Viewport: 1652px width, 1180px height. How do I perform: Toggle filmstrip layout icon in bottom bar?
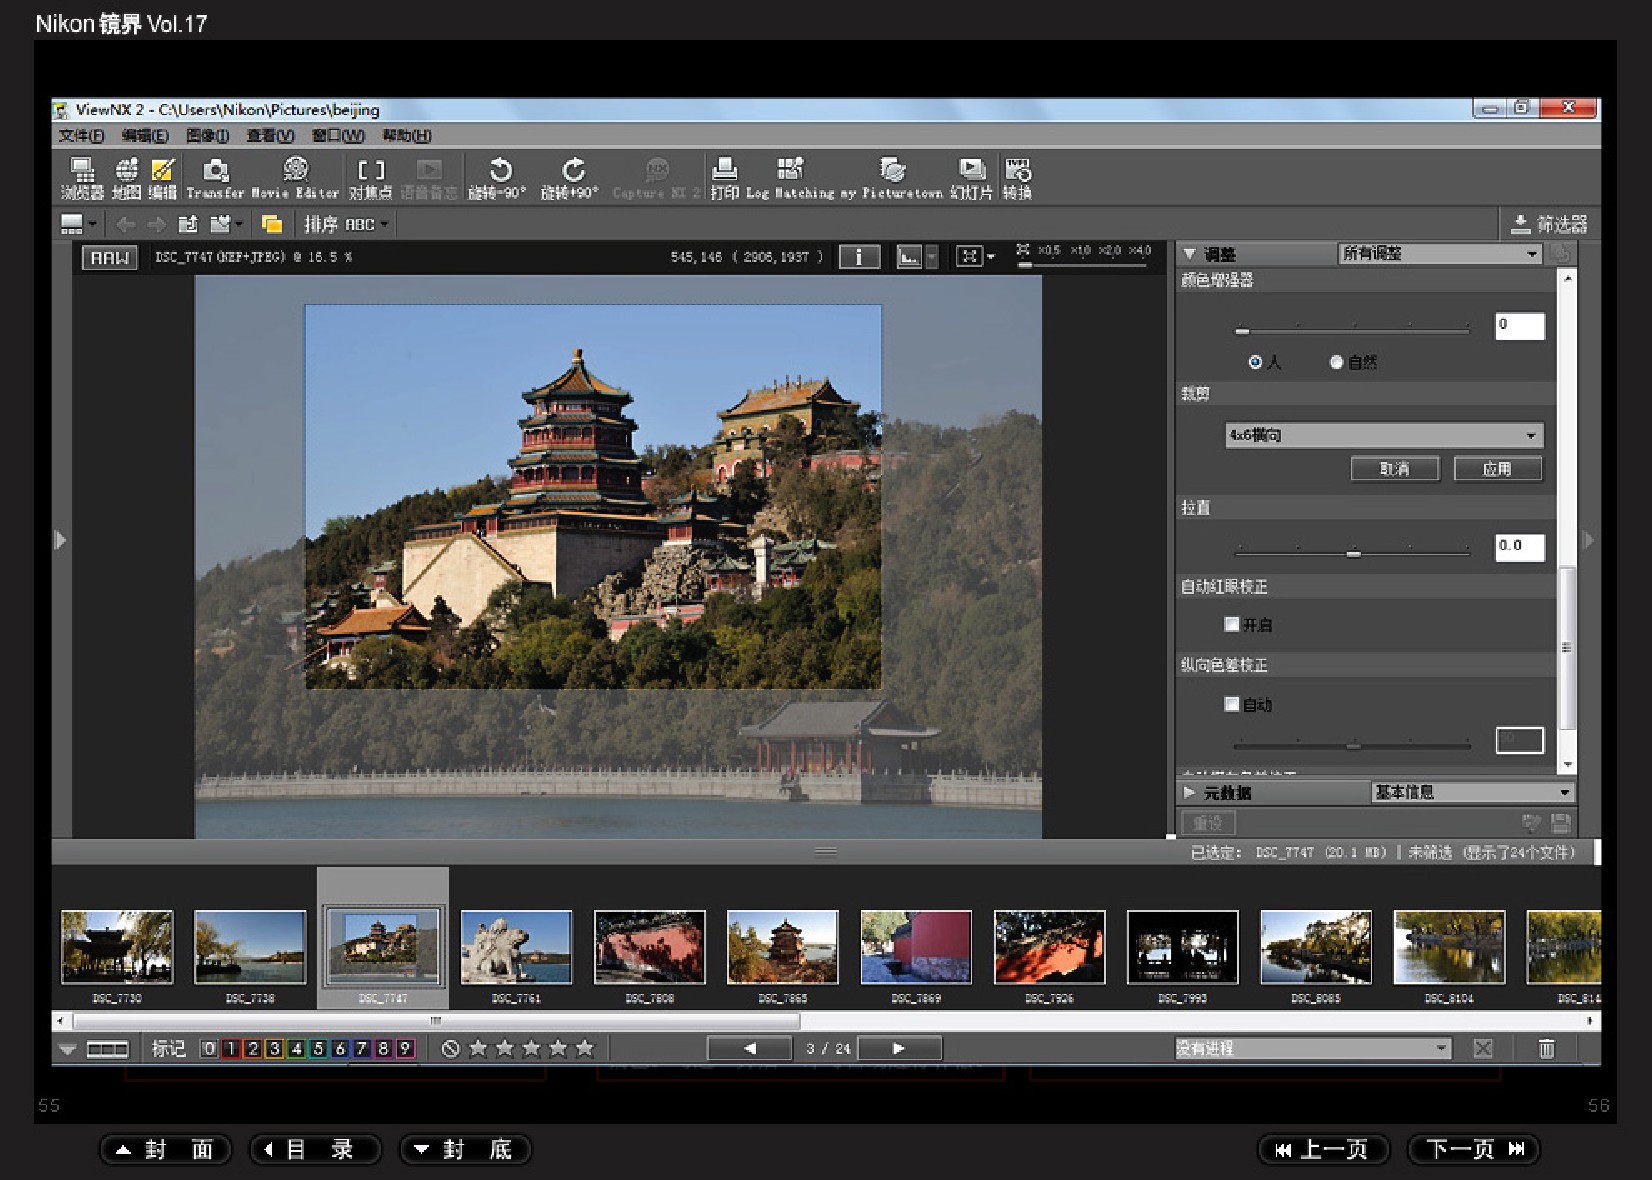click(107, 1049)
